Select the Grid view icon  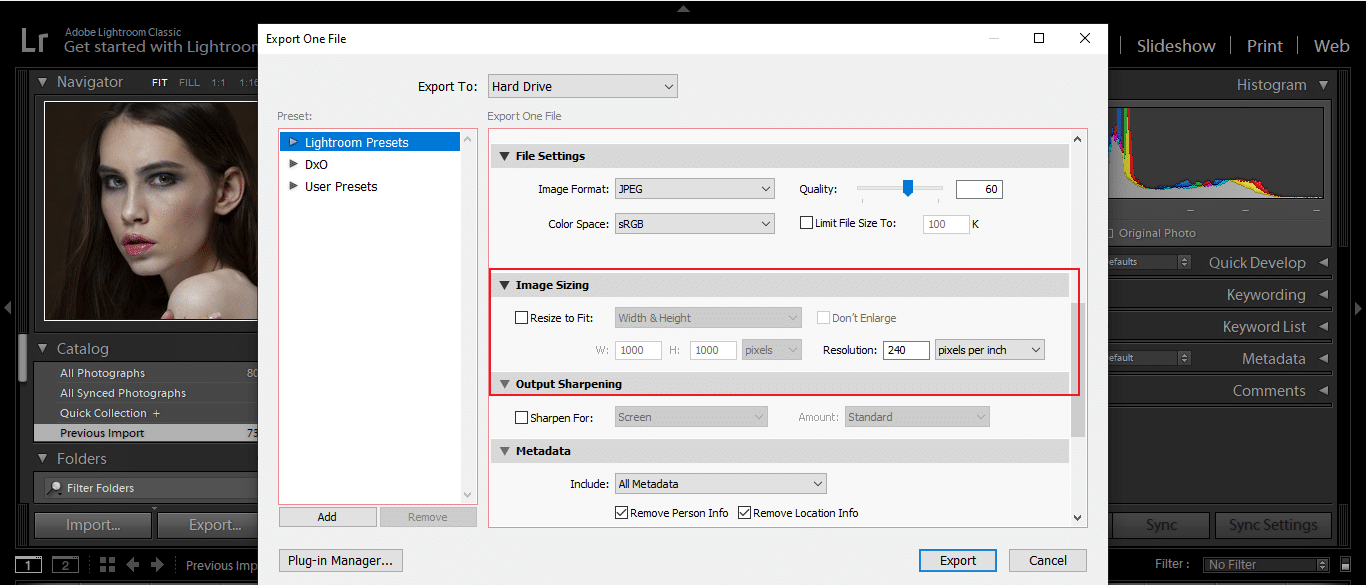coord(106,564)
